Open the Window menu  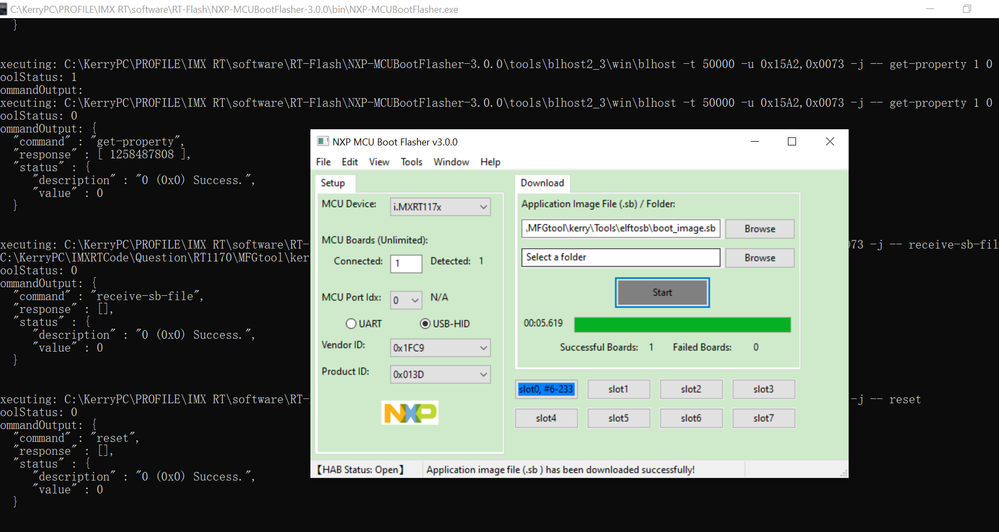pyautogui.click(x=452, y=162)
